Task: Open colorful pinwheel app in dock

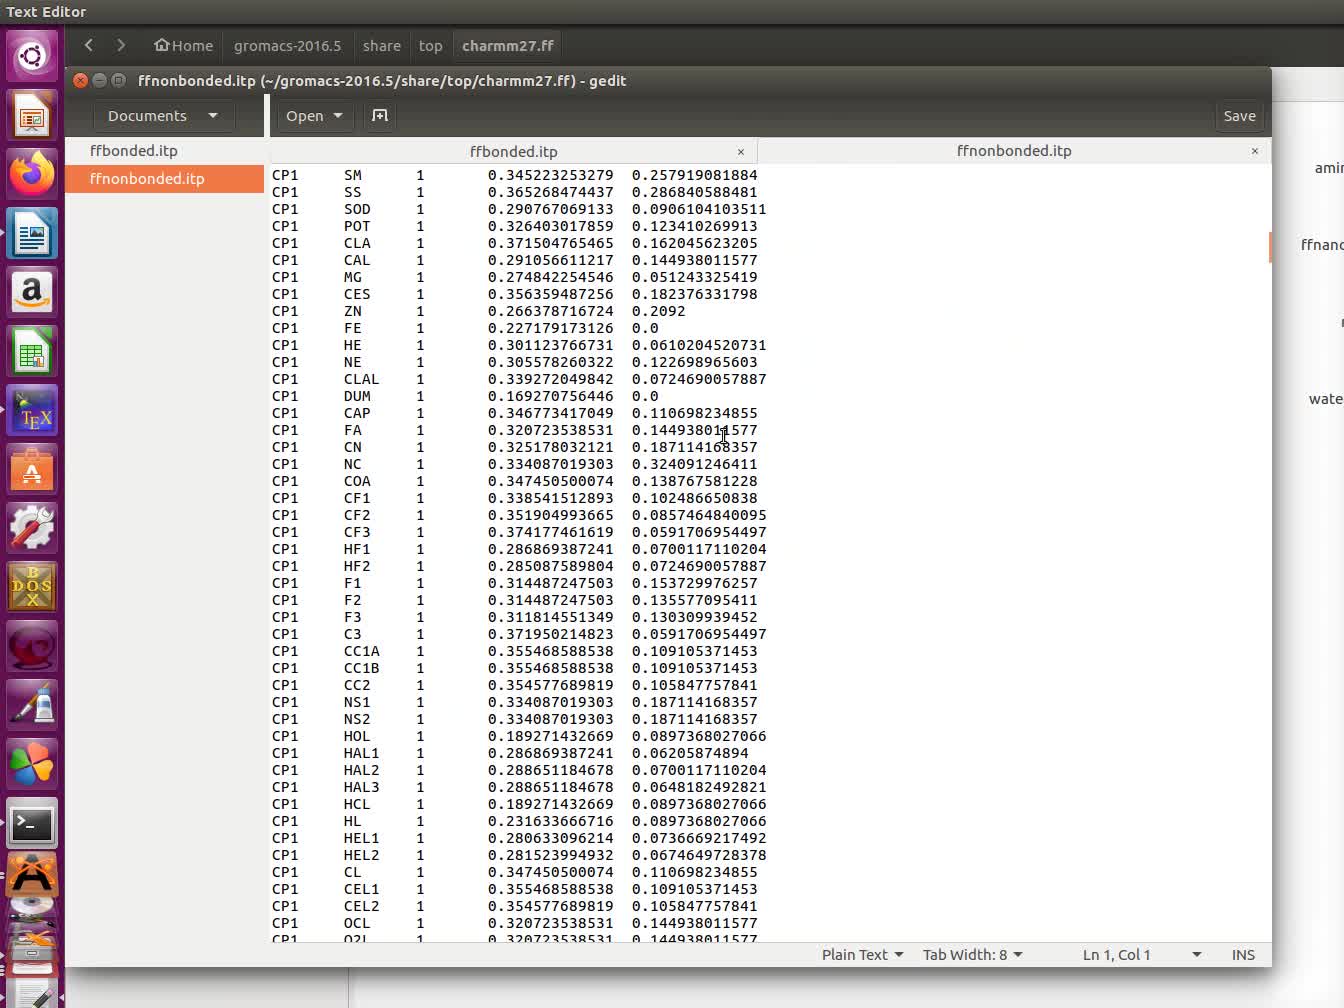Action: (32, 765)
